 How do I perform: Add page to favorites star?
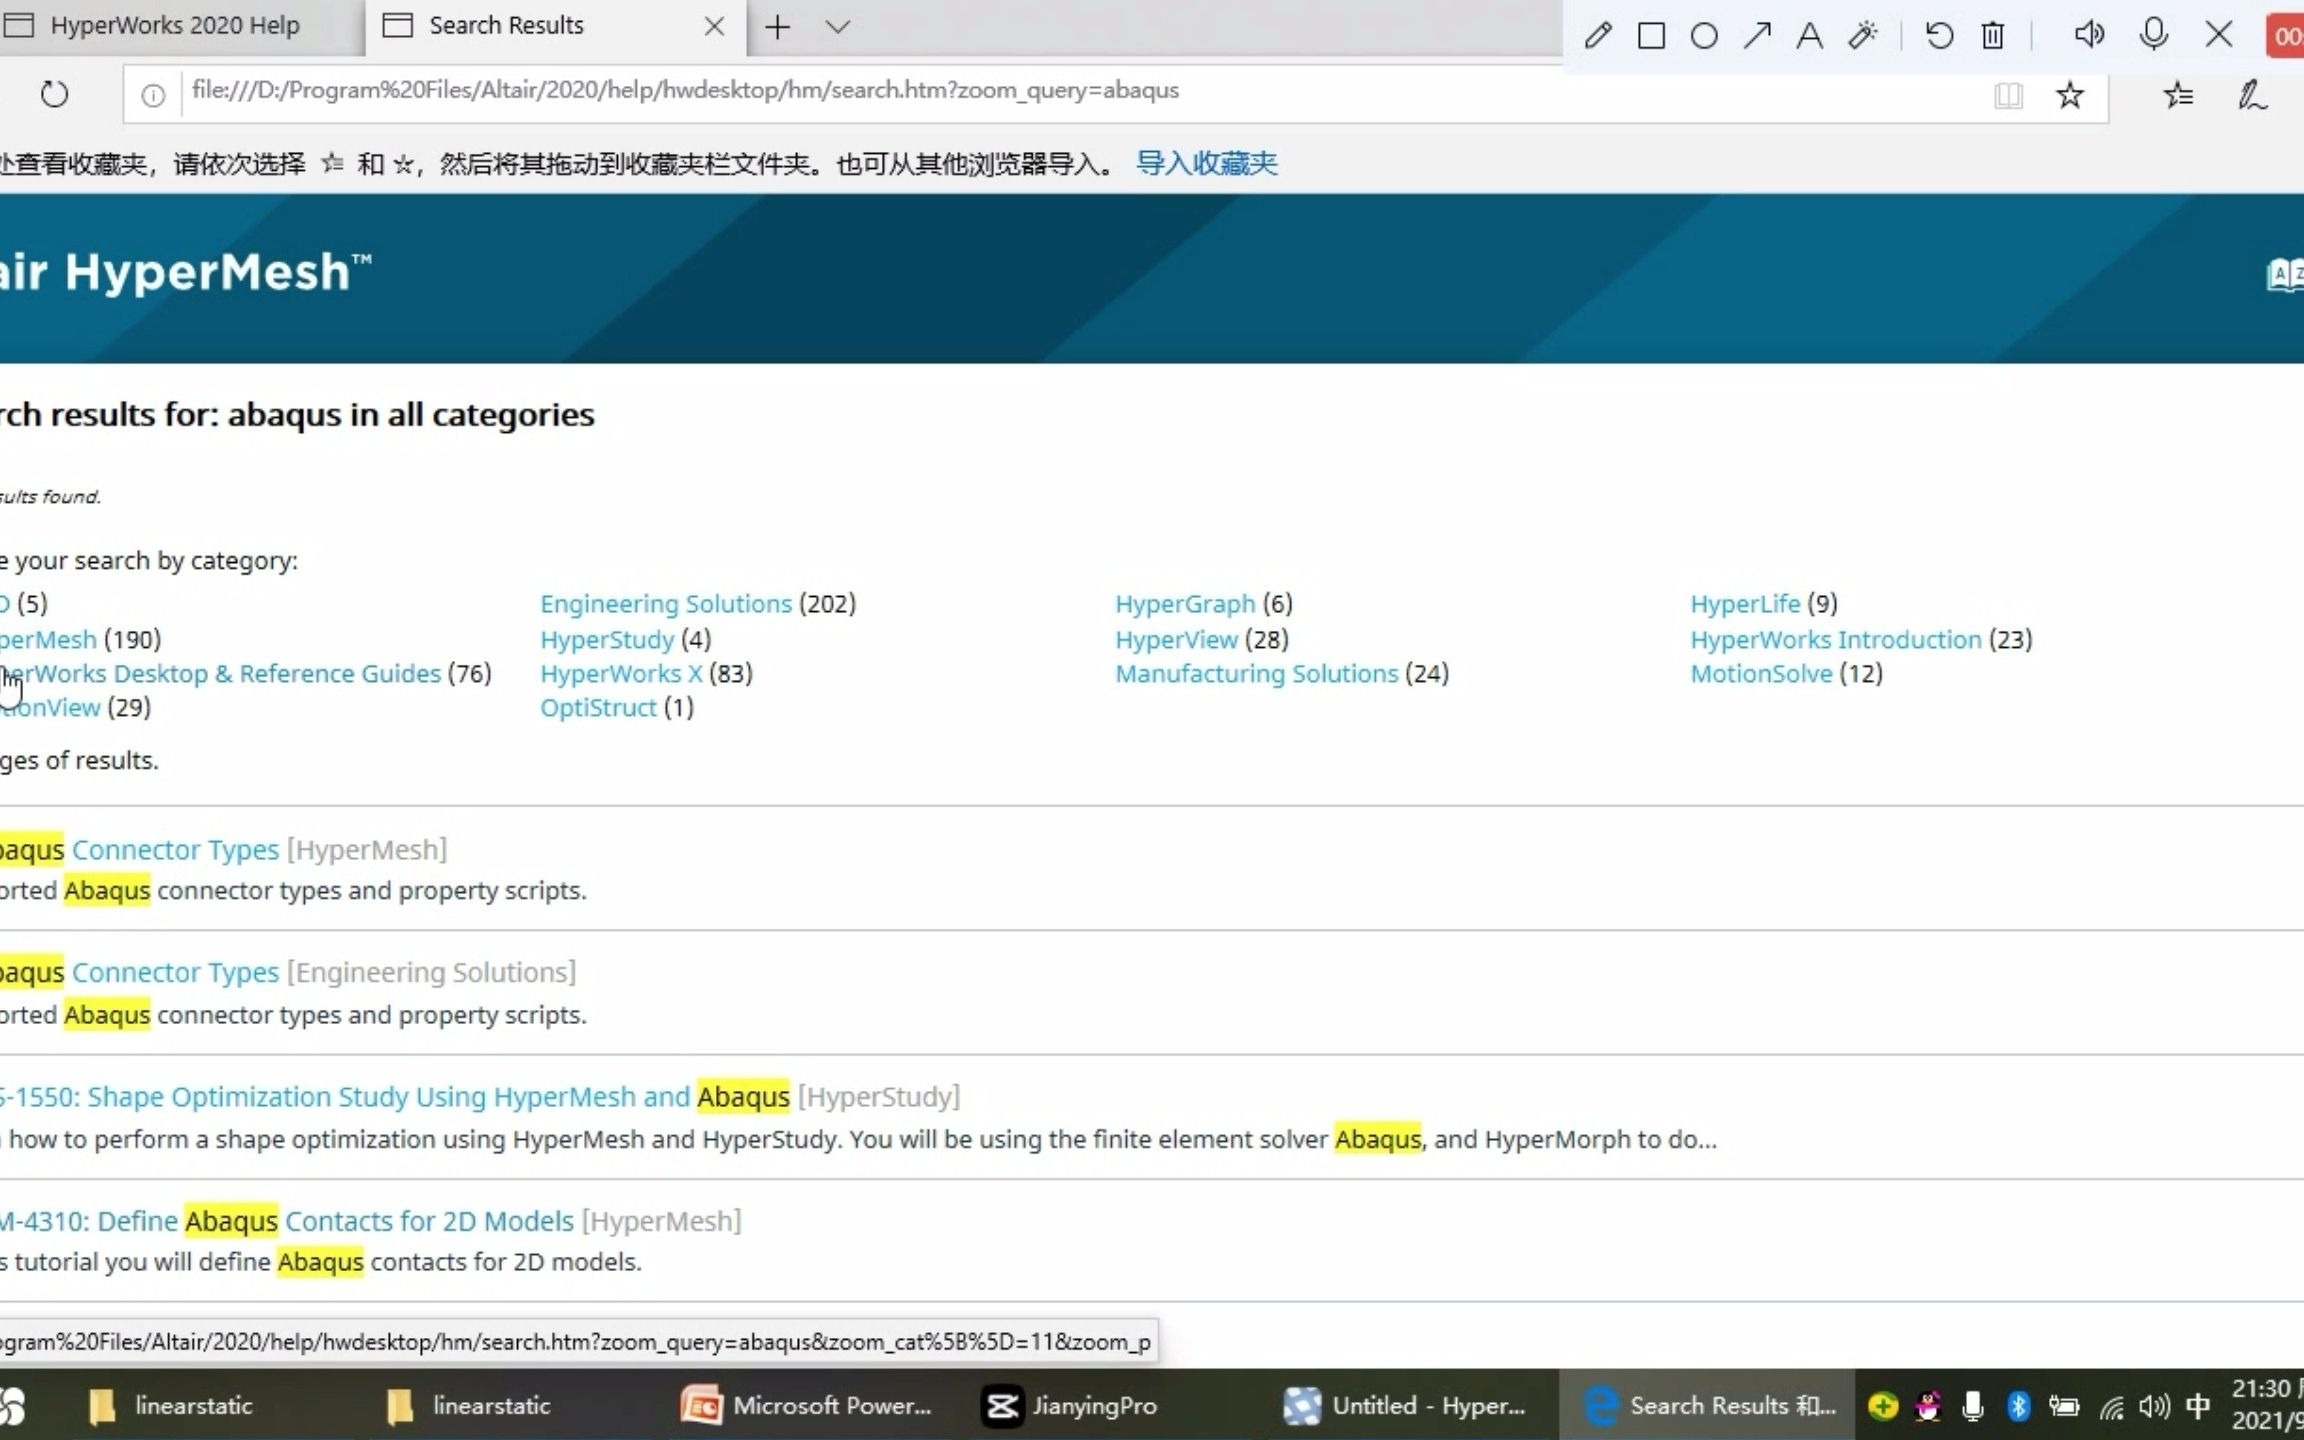tap(2070, 95)
